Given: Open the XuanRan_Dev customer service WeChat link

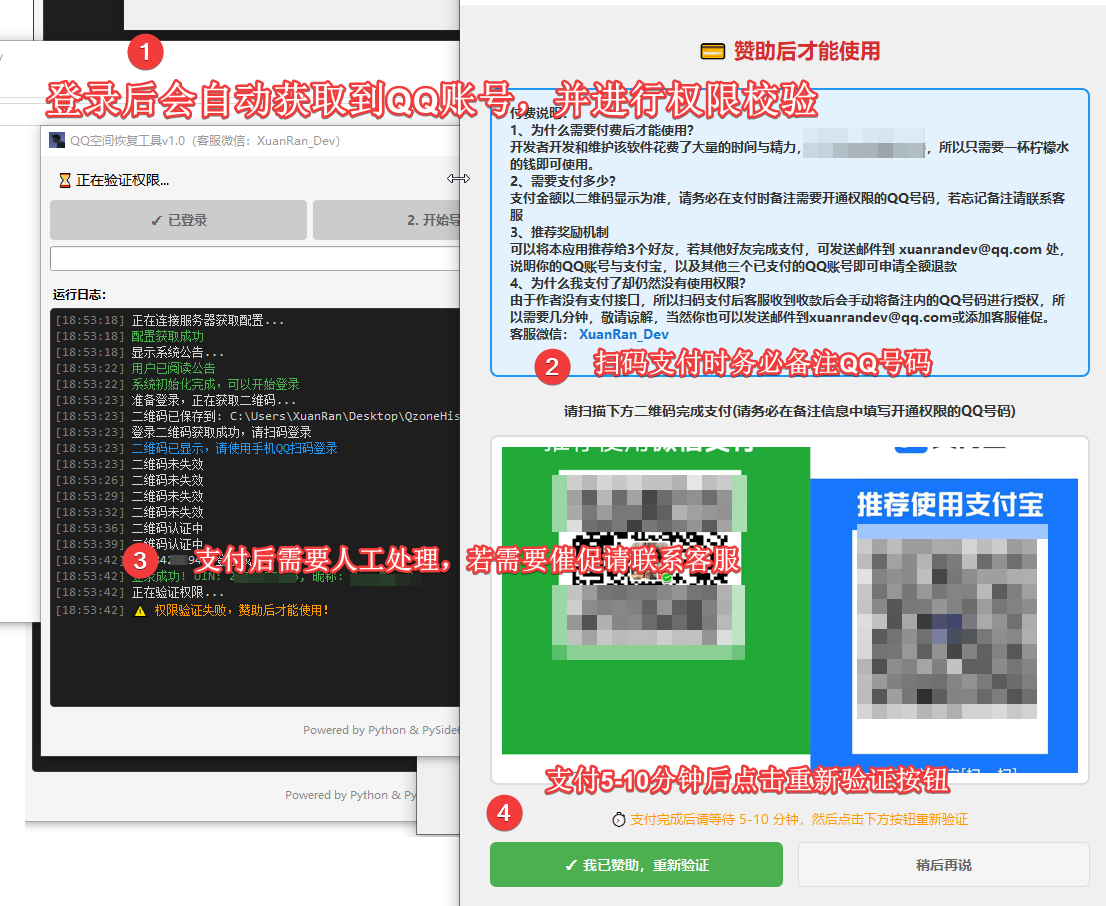Looking at the screenshot, I should point(624,334).
